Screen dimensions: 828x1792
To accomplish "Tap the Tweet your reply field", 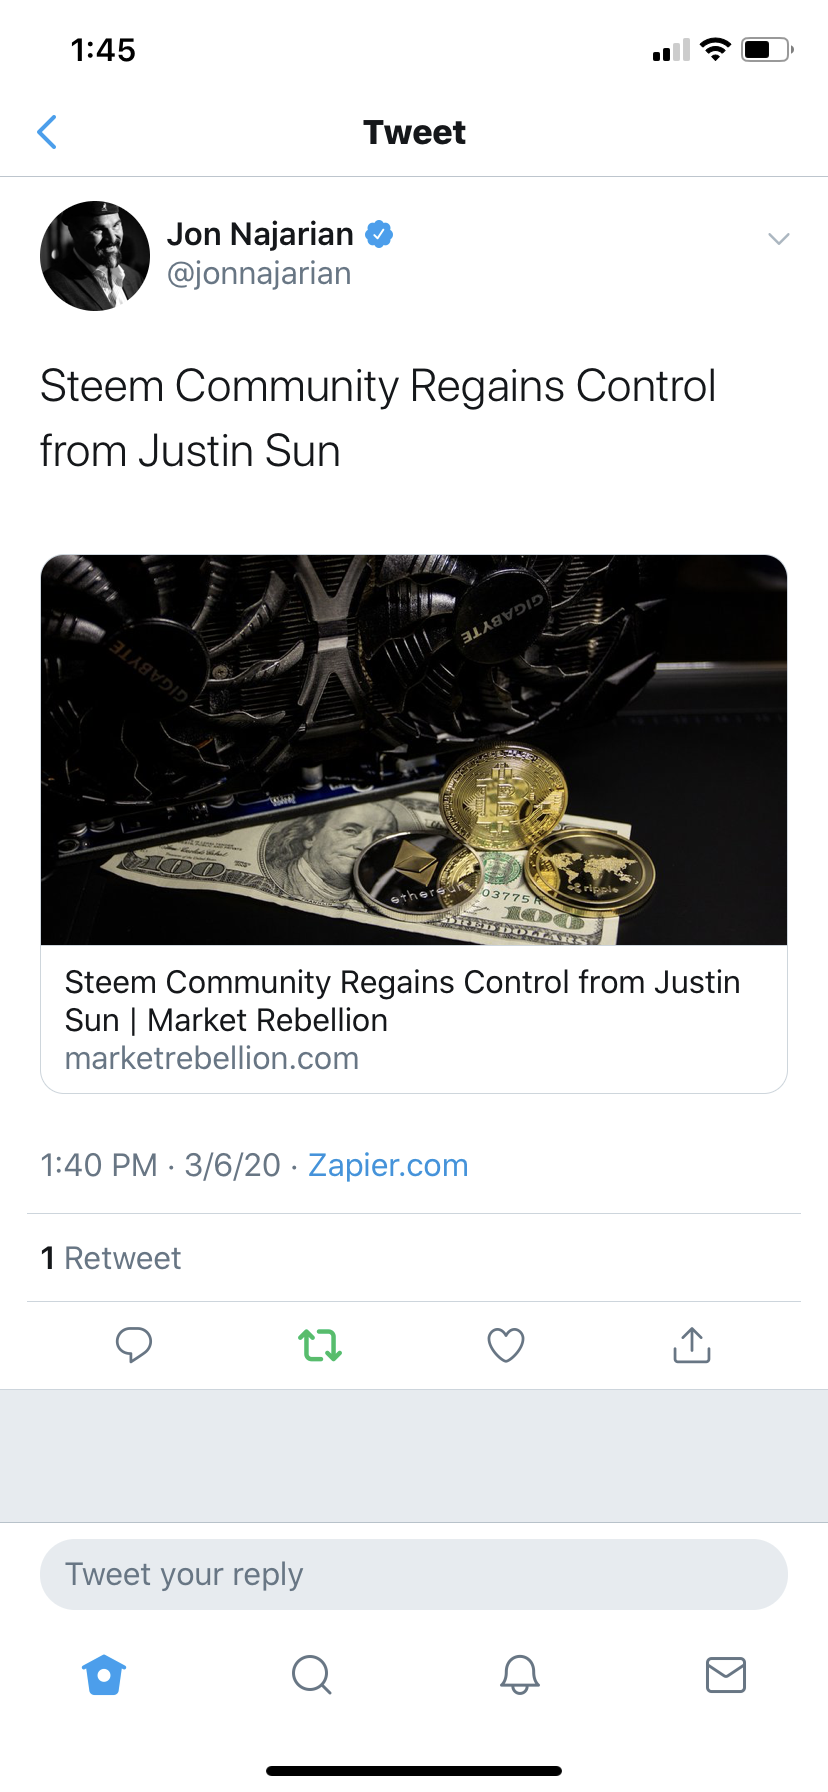I will tap(414, 1574).
